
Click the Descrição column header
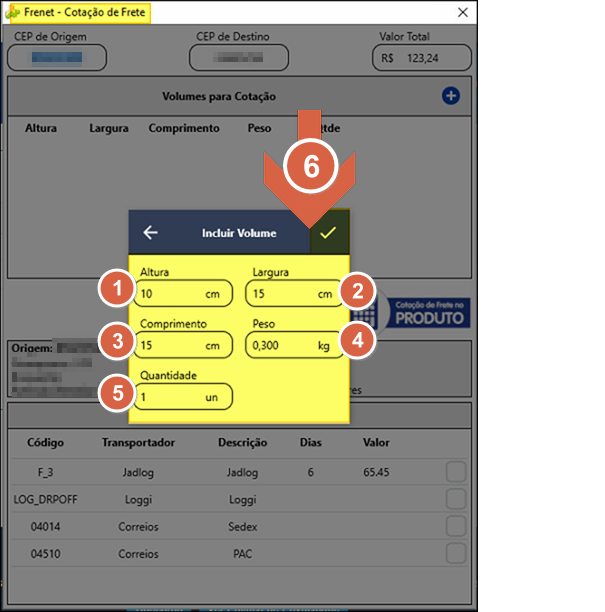click(x=242, y=443)
